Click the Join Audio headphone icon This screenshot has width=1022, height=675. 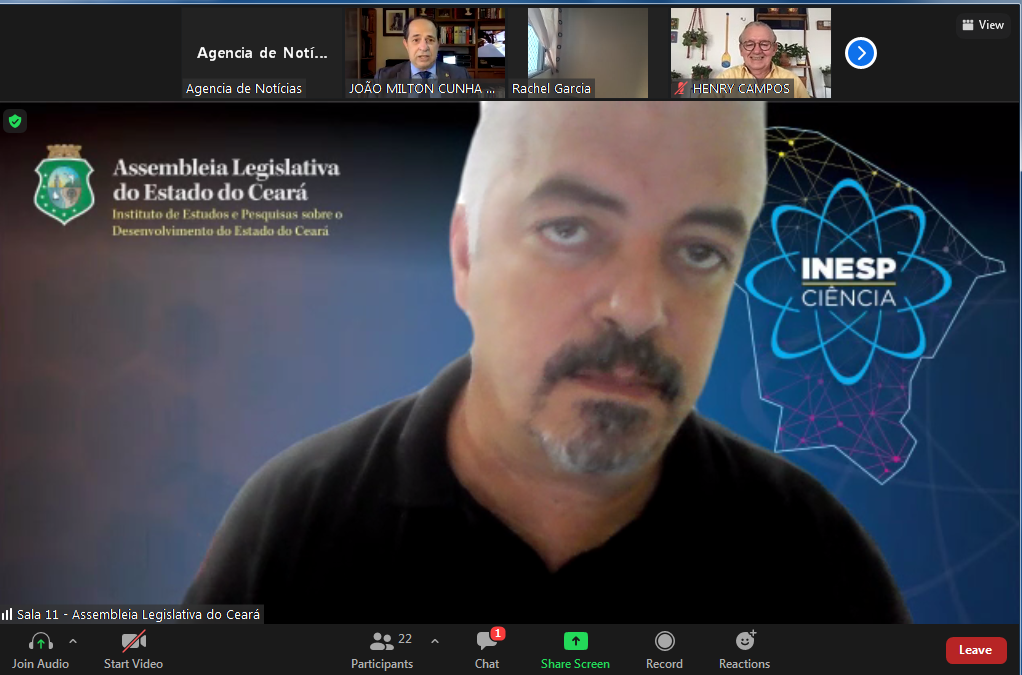40,642
